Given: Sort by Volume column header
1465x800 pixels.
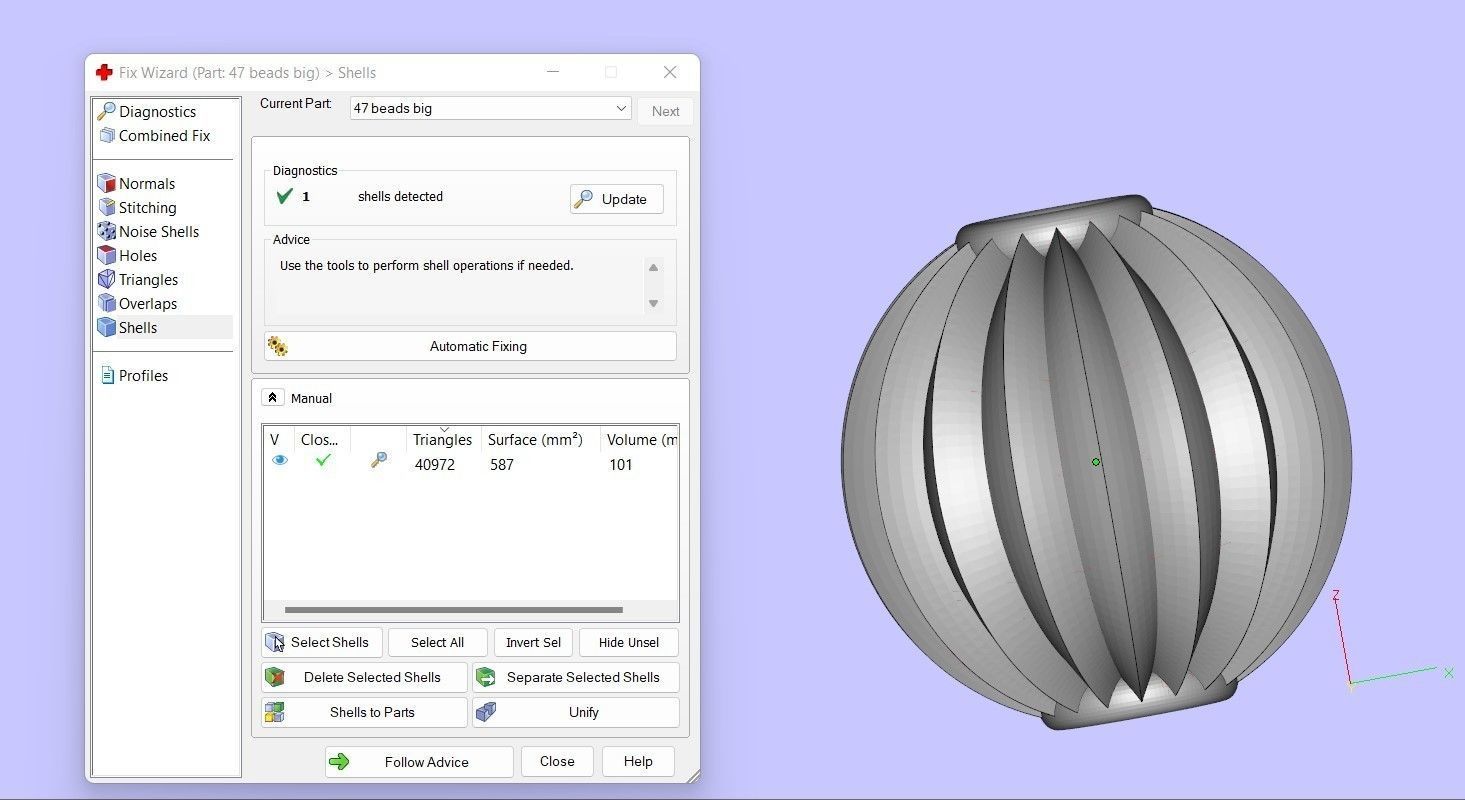Looking at the screenshot, I should pyautogui.click(x=640, y=439).
